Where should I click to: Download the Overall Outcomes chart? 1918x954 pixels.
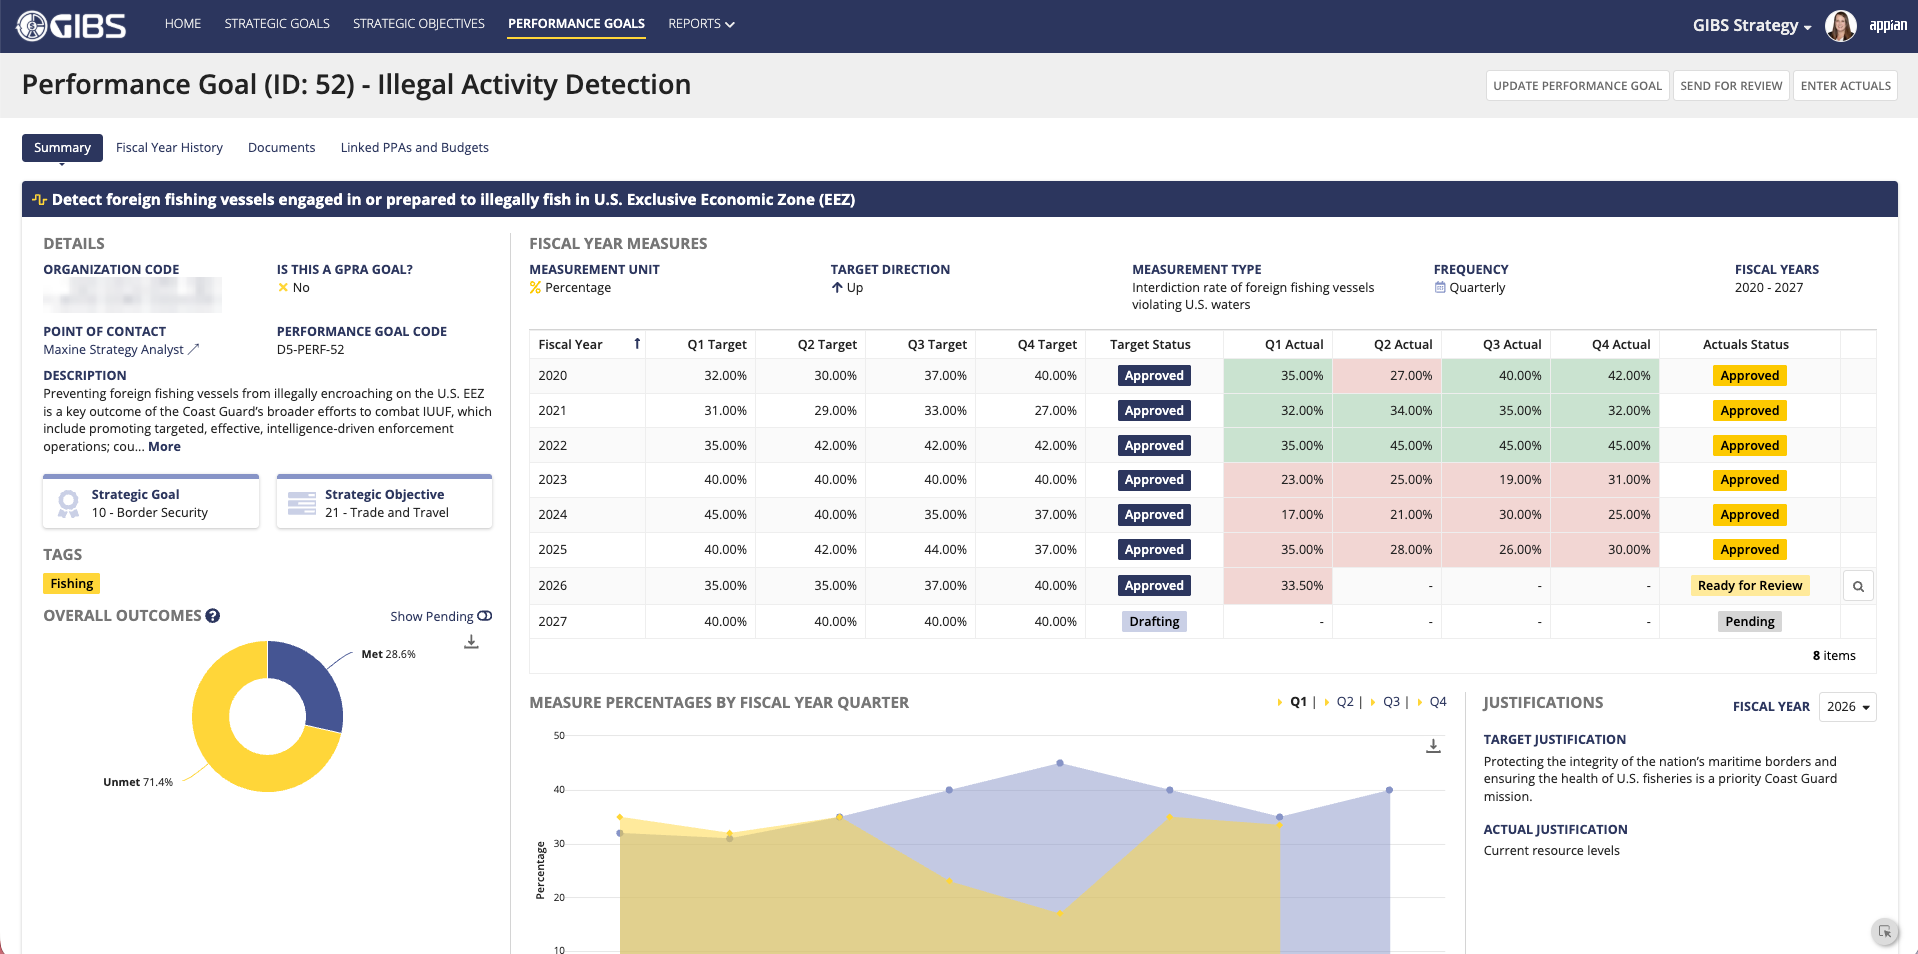pos(471,642)
